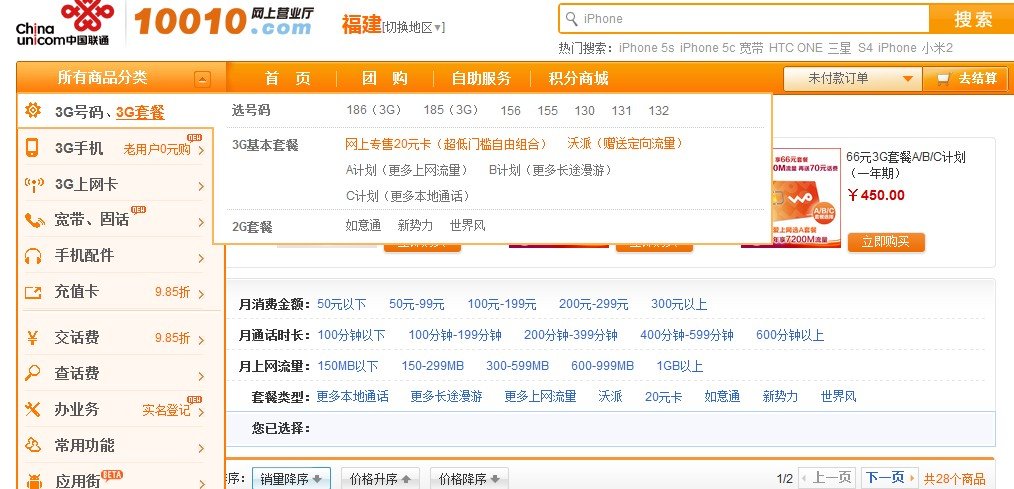1014x489 pixels.
Task: Open the 切换地区 region dropdown
Action: [x=413, y=27]
